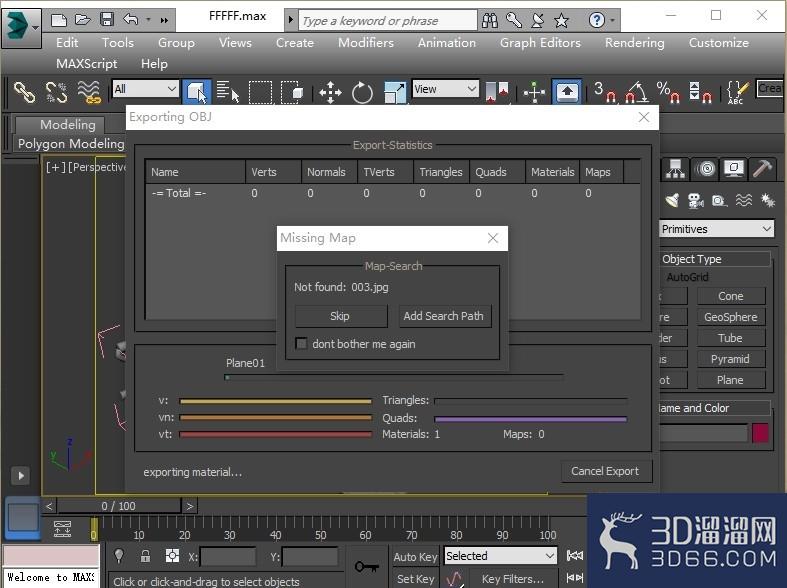Toggle the selection lock icon
This screenshot has width=787, height=588.
(x=146, y=556)
